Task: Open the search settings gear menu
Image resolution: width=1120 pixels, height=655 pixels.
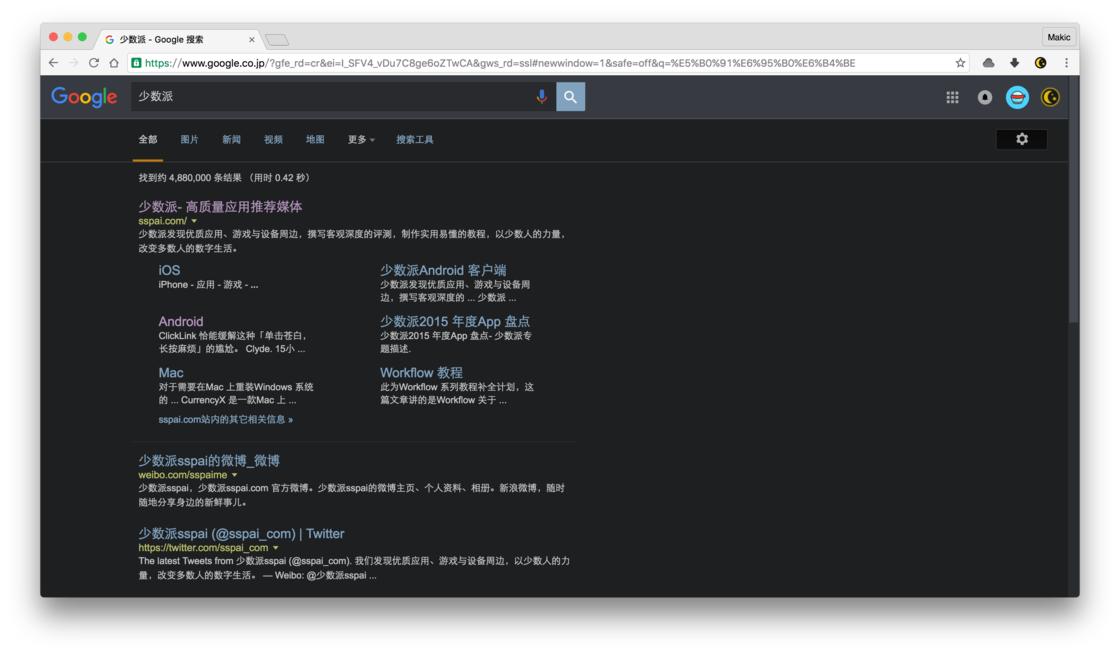Action: [1021, 139]
